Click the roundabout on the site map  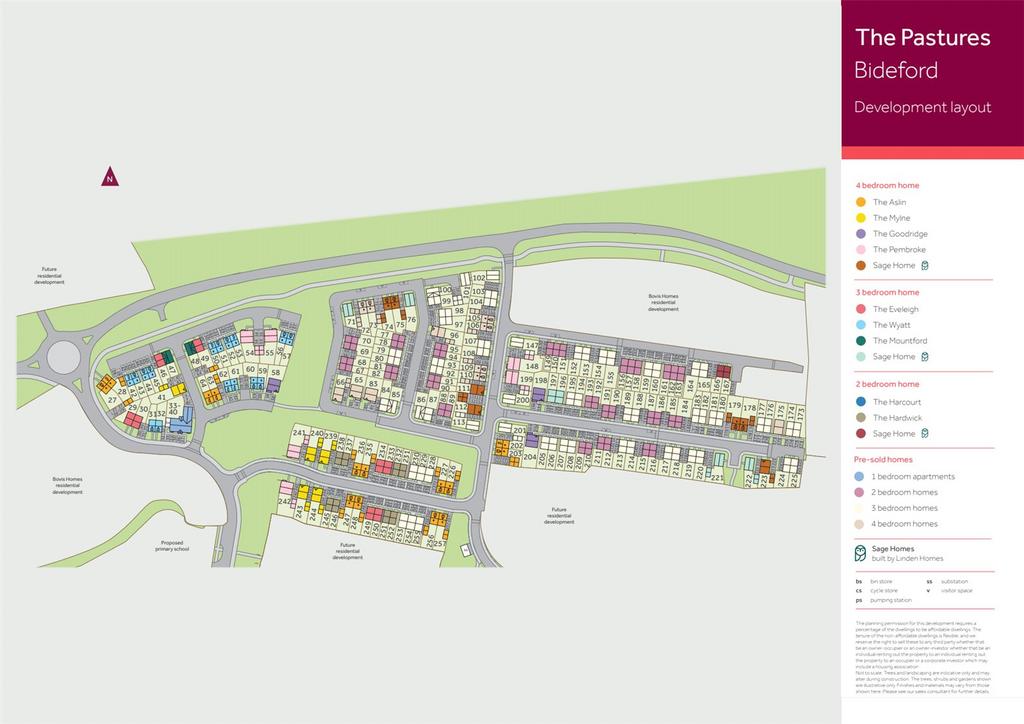[x=63, y=358]
